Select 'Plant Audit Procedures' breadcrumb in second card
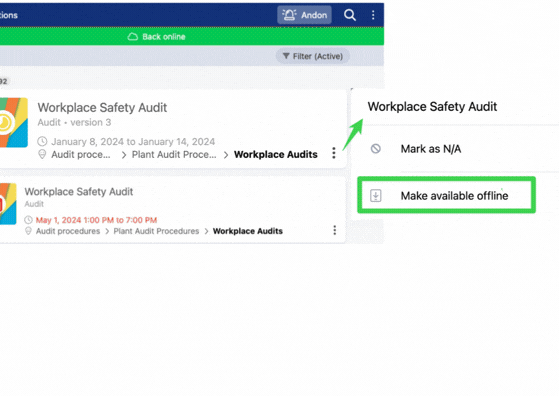The width and height of the screenshot is (559, 396). pyautogui.click(x=156, y=231)
